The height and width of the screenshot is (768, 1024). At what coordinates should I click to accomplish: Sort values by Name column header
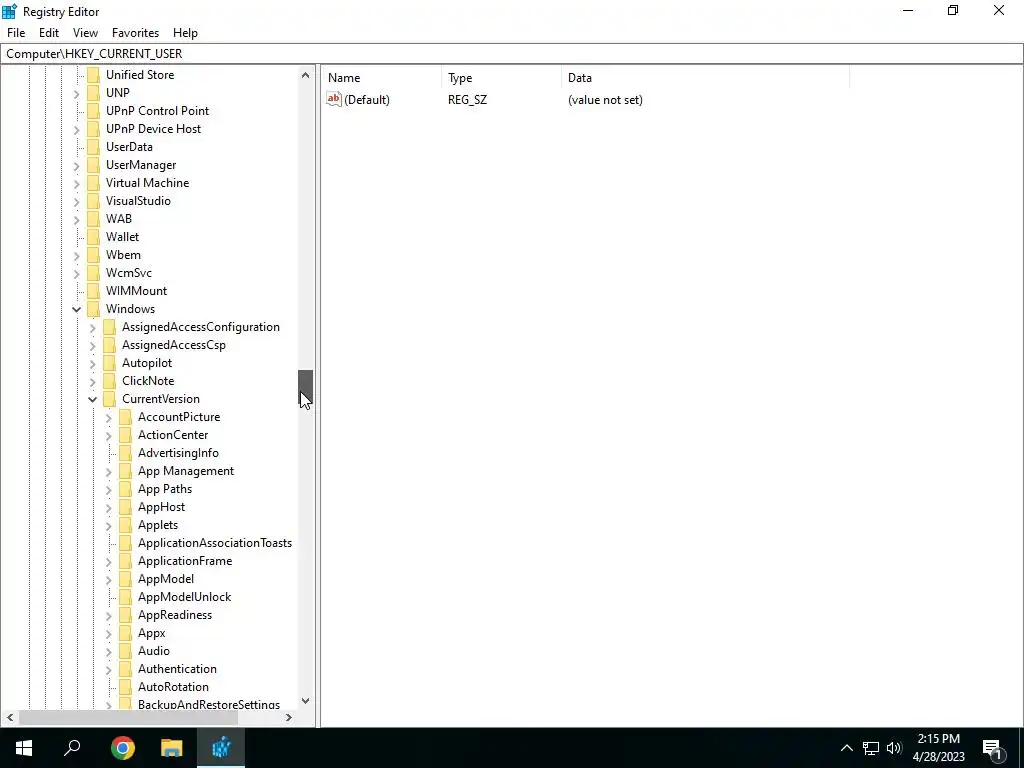[381, 78]
